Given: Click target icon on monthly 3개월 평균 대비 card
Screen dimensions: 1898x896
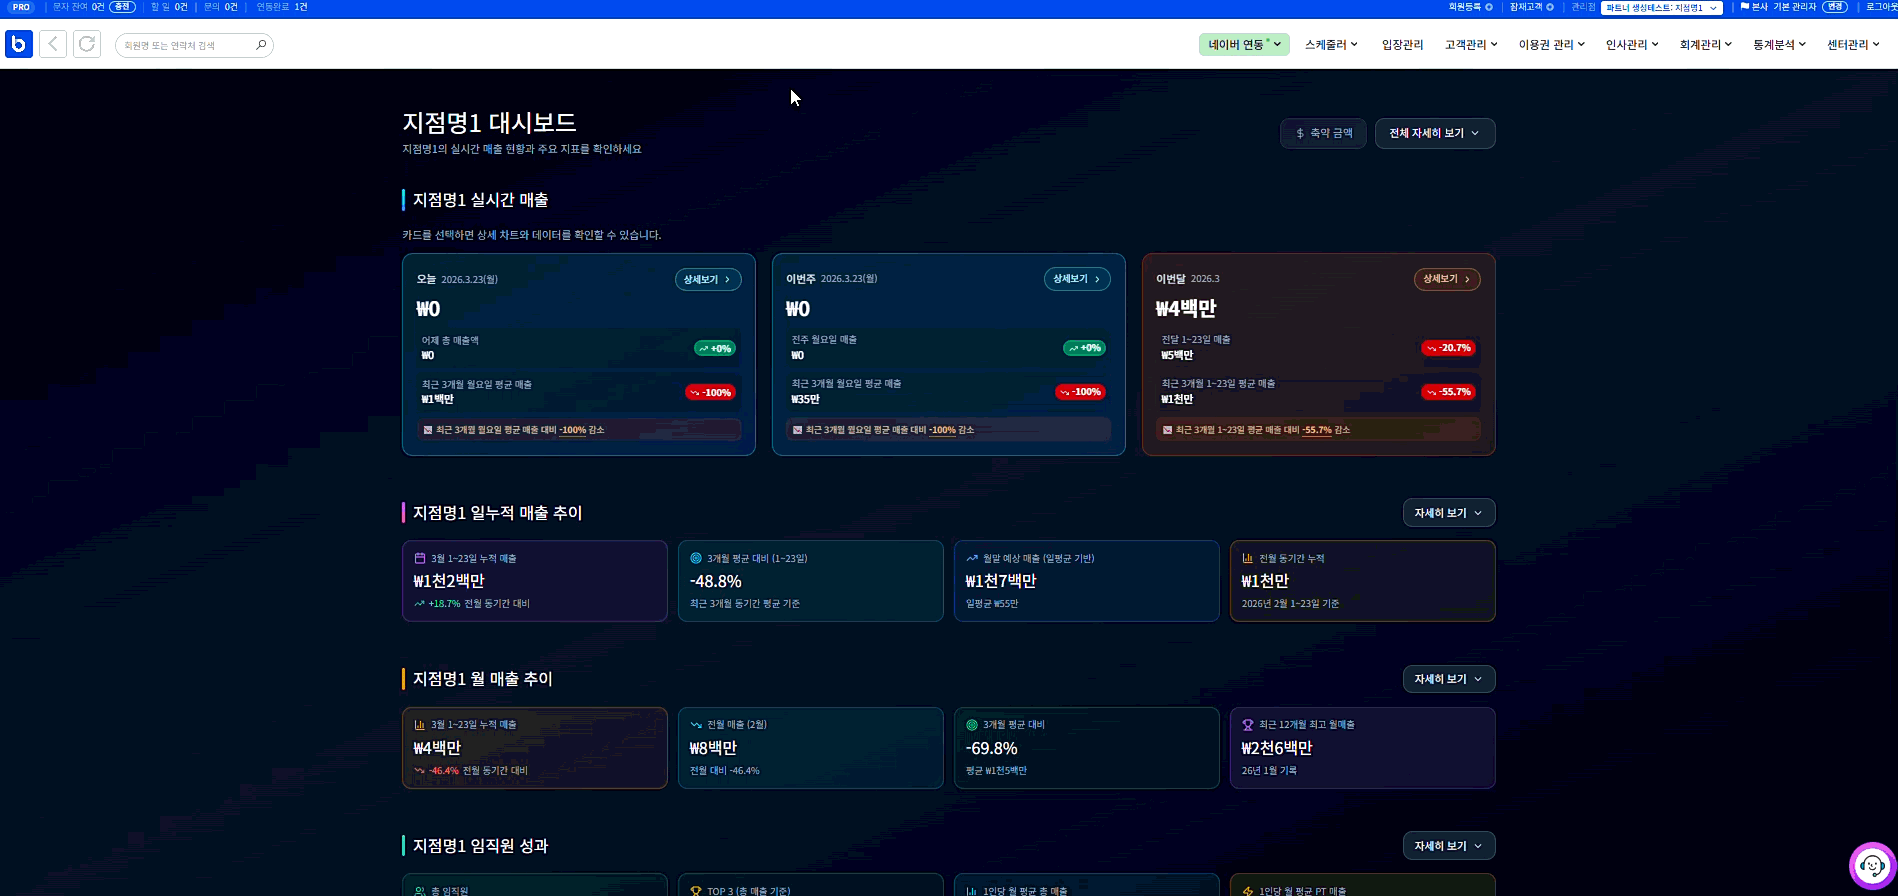Looking at the screenshot, I should [x=972, y=724].
